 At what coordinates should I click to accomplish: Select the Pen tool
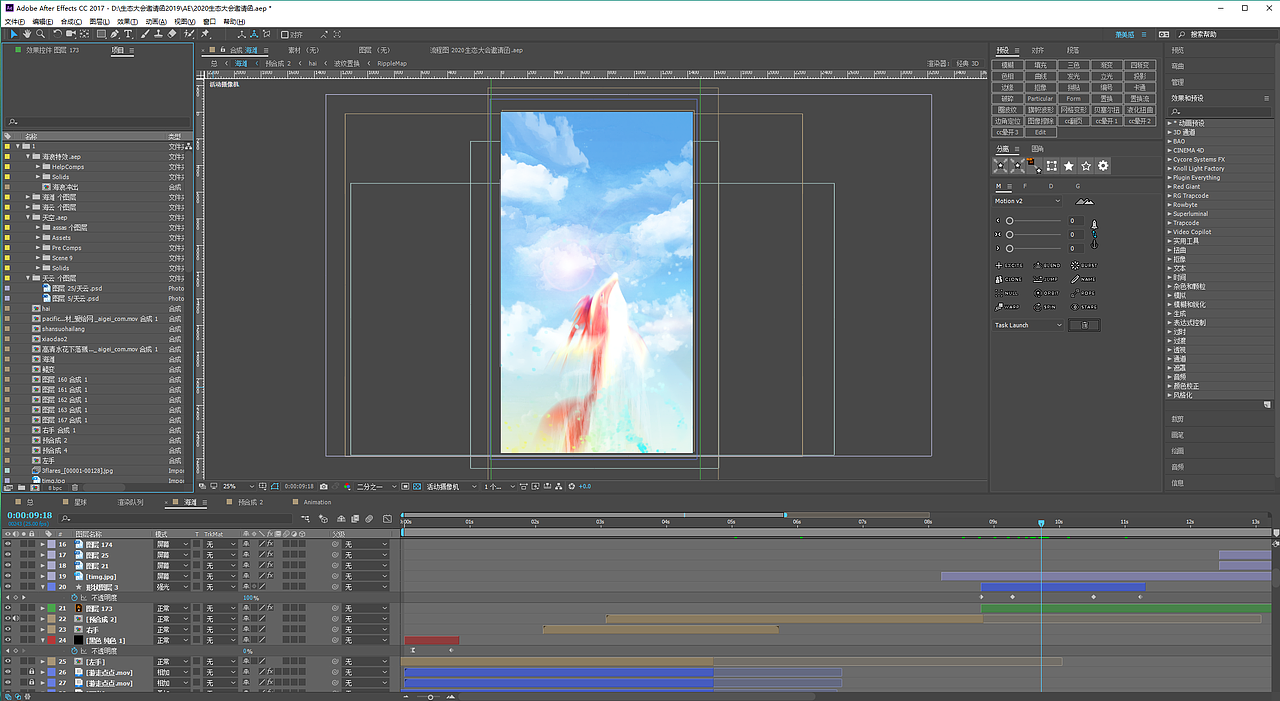[x=115, y=34]
